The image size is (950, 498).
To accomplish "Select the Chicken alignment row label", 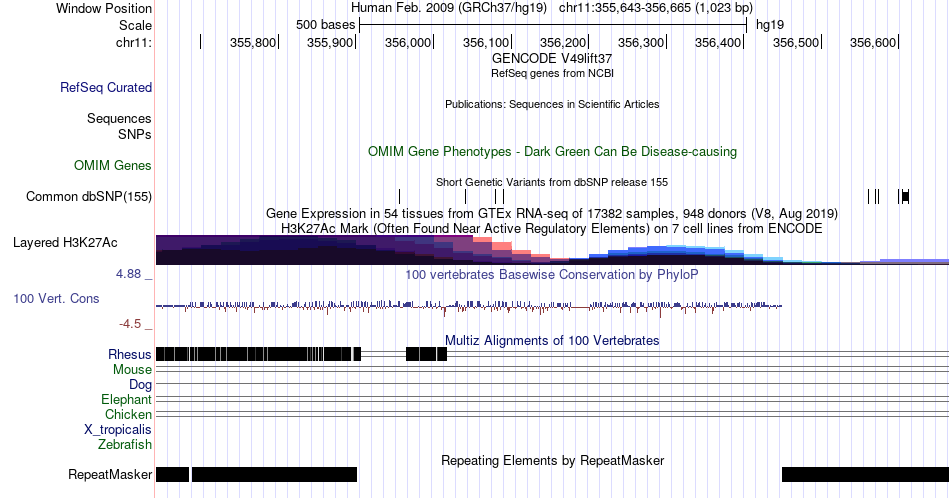I will pyautogui.click(x=128, y=414).
